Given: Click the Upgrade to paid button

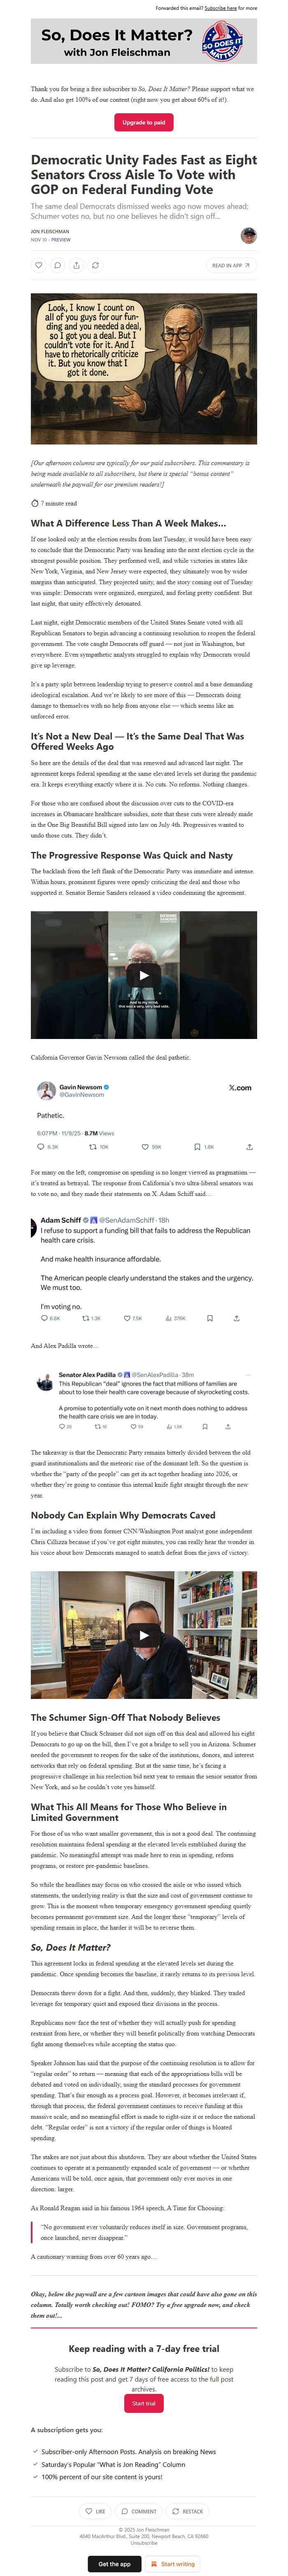Looking at the screenshot, I should pyautogui.click(x=144, y=122).
